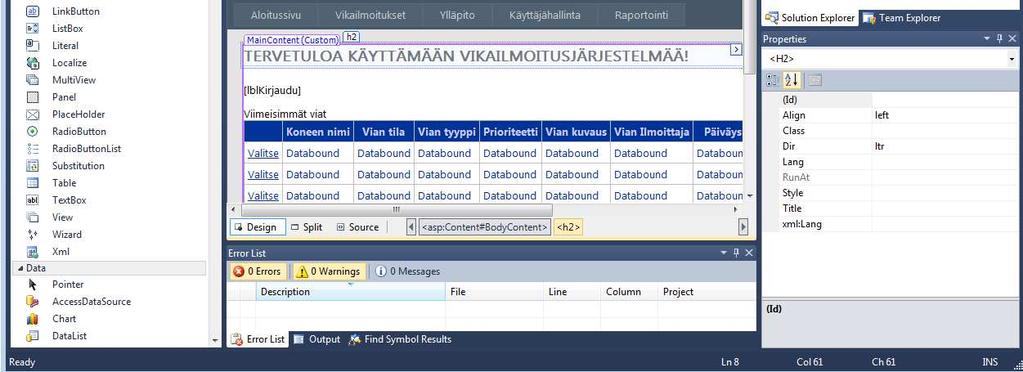Sort Error List by Description column
Viewport: 1023px width, 372px height.
pyautogui.click(x=350, y=292)
